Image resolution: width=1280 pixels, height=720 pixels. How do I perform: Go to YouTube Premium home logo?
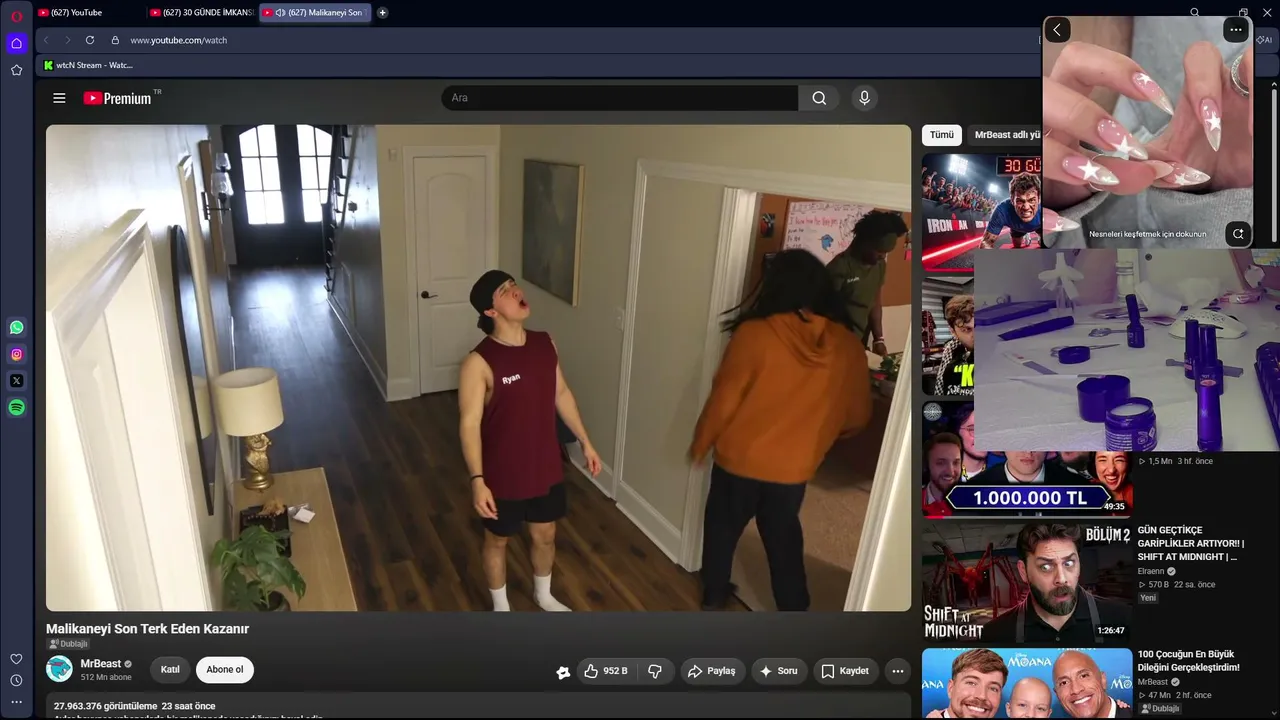[x=118, y=98]
